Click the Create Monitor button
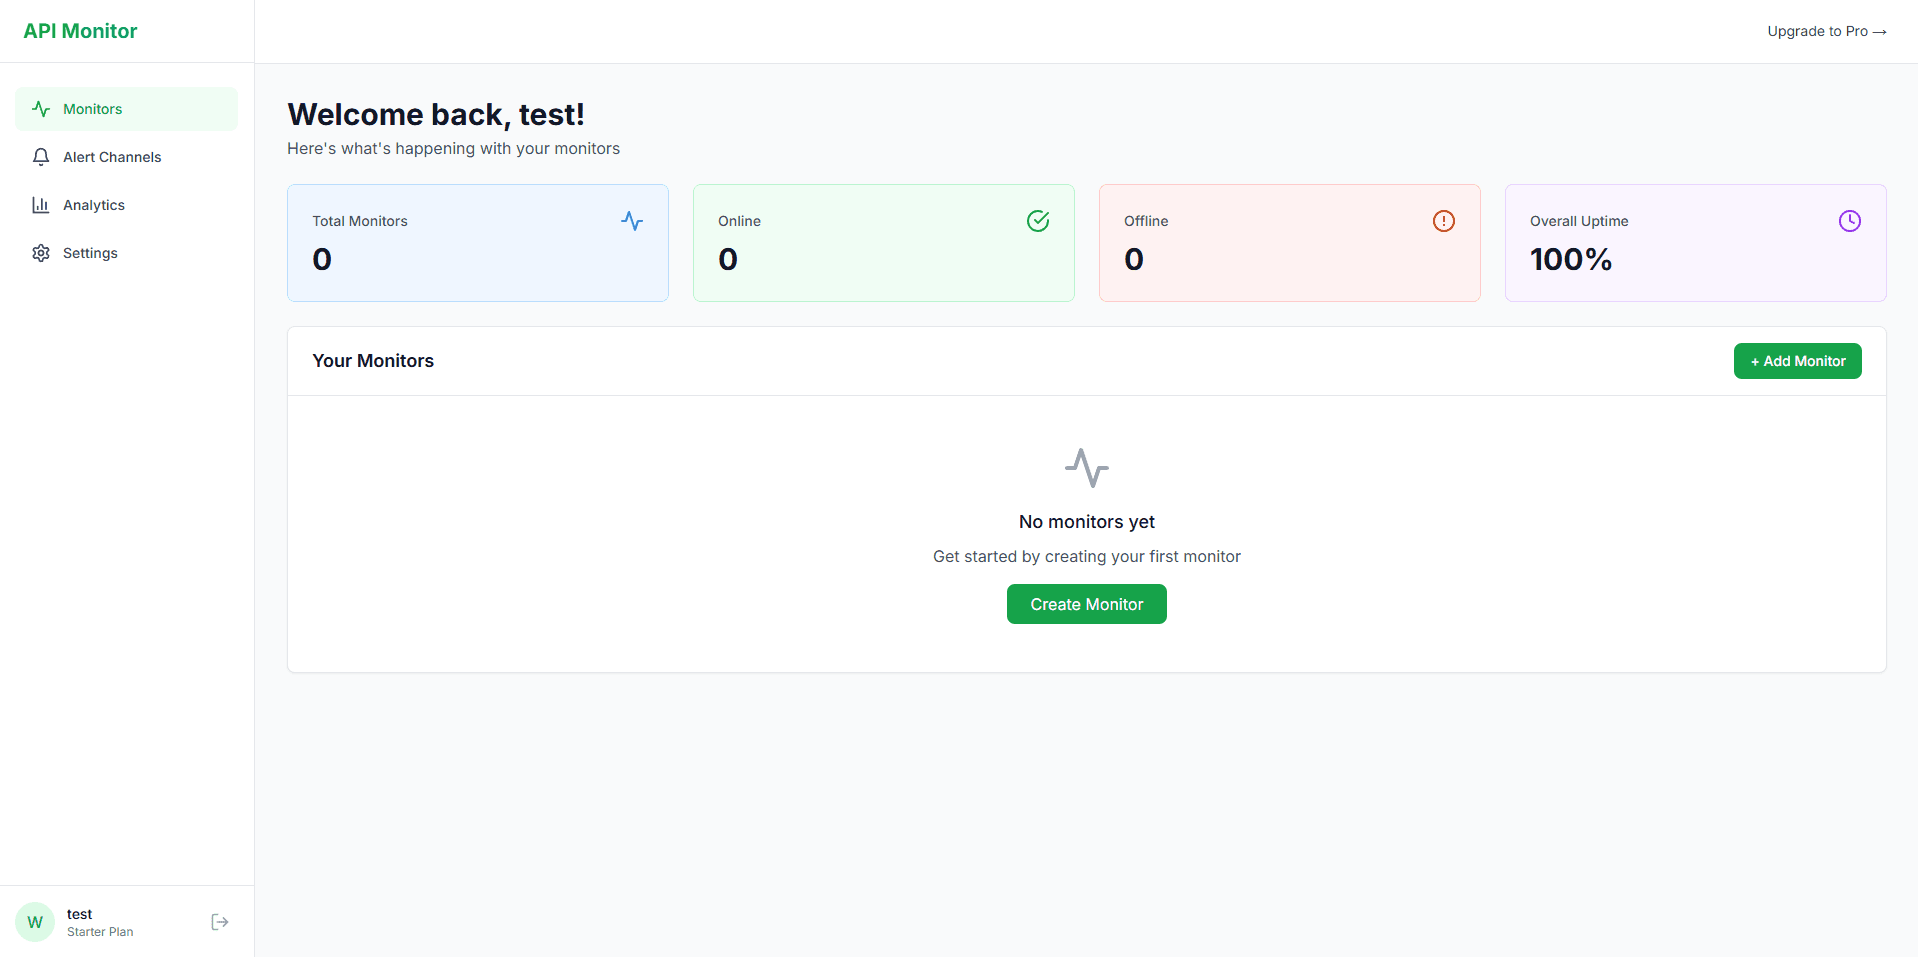 1086,603
